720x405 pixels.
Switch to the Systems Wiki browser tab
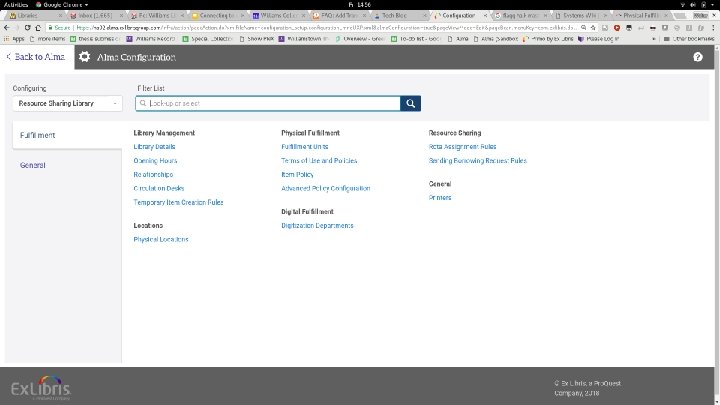(x=581, y=16)
